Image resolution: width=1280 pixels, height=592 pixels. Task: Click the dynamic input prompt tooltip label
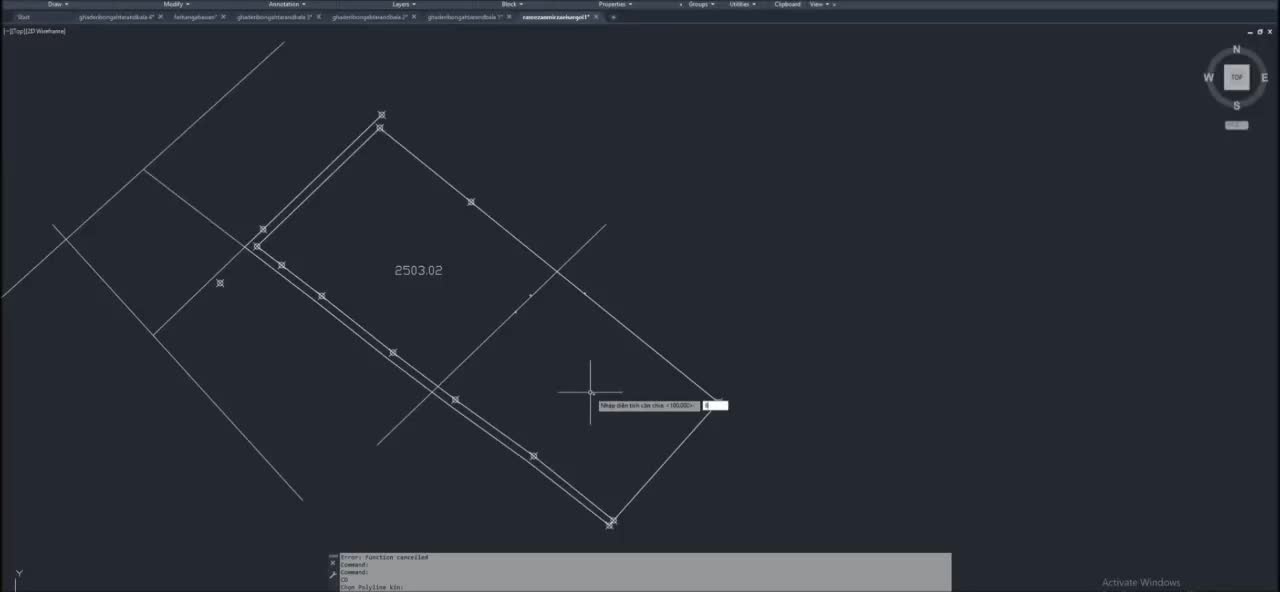click(648, 405)
